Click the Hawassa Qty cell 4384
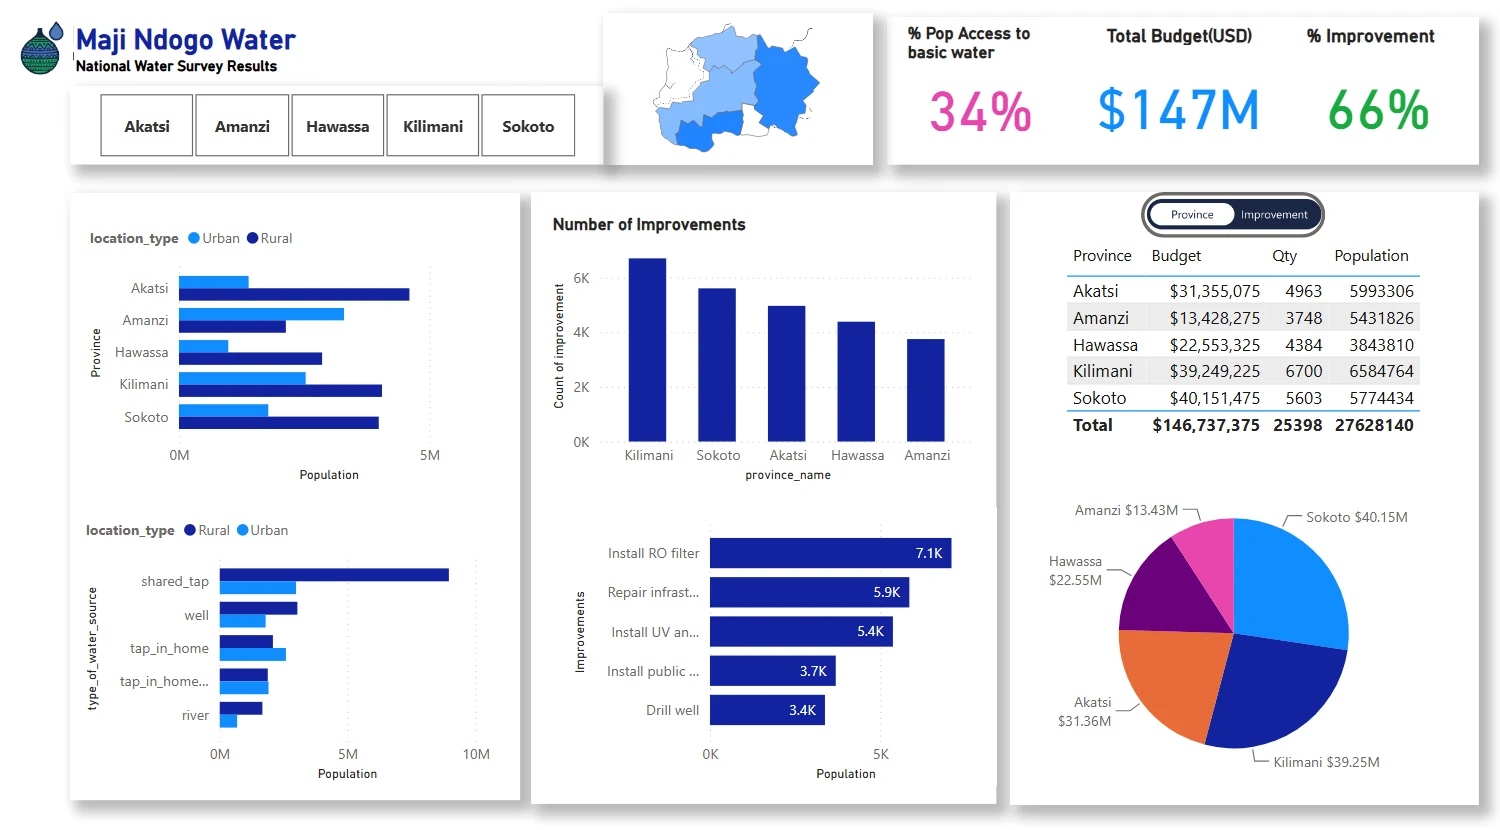Viewport: 1500px width, 830px height. point(1303,345)
